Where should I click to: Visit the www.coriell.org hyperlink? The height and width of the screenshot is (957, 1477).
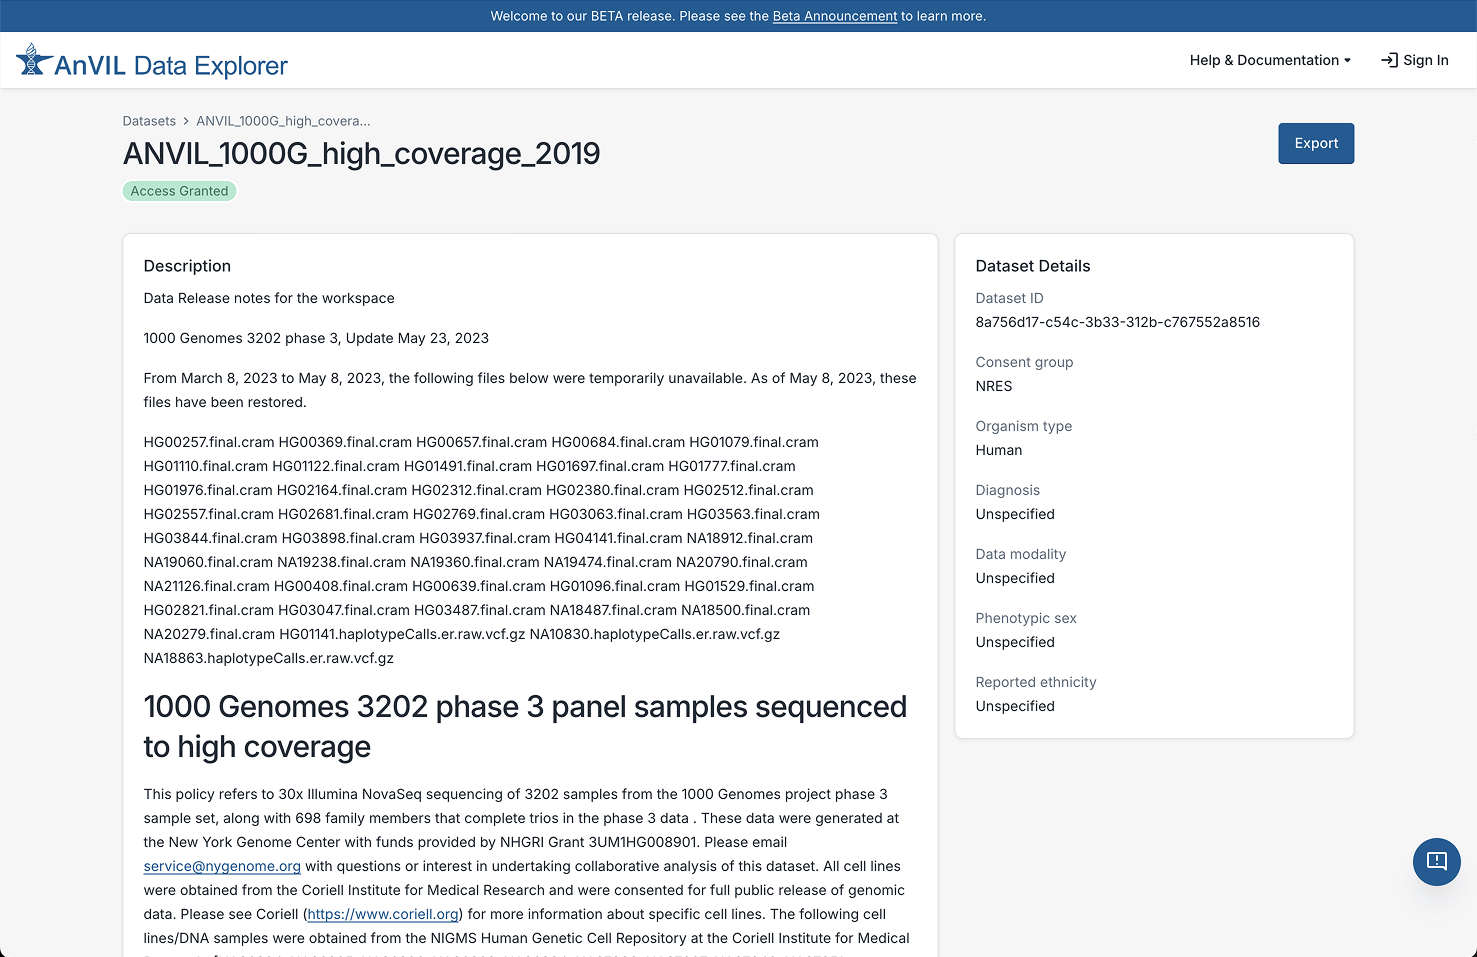[x=383, y=914]
